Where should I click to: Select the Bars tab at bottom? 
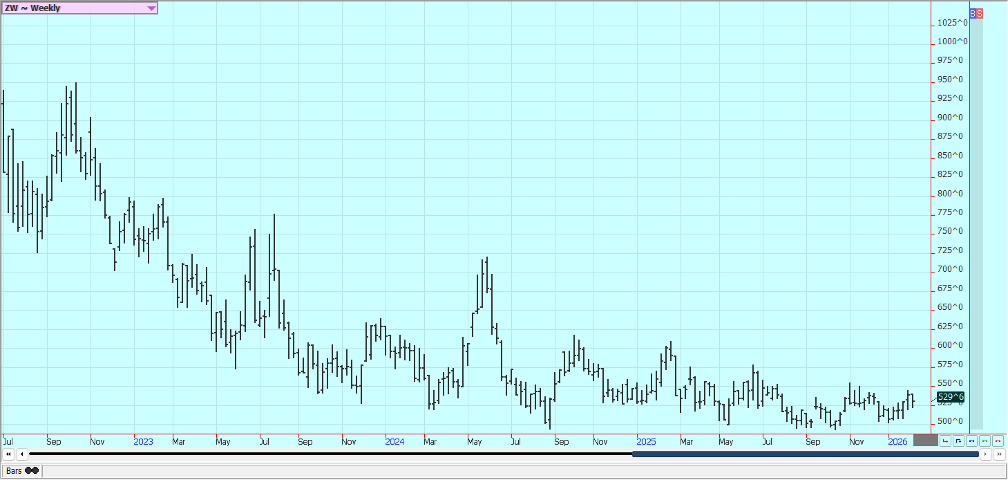coord(21,470)
